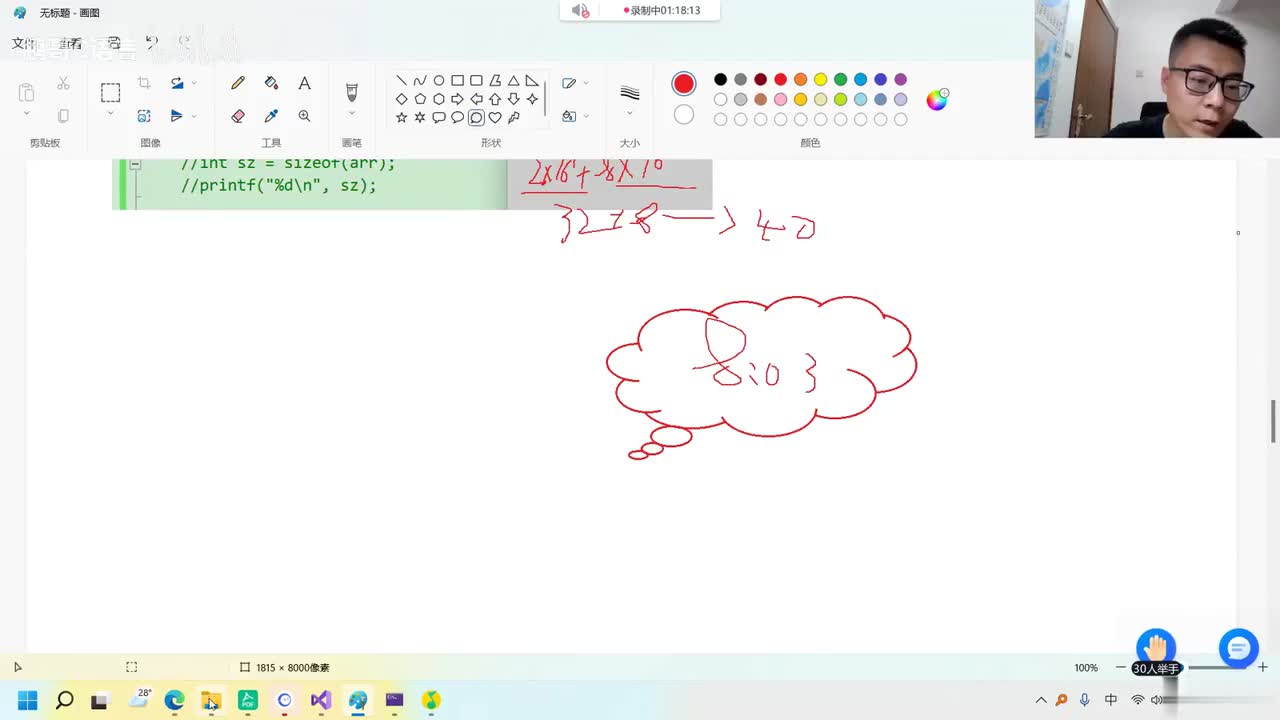Click the Rotate image icon

tap(177, 83)
